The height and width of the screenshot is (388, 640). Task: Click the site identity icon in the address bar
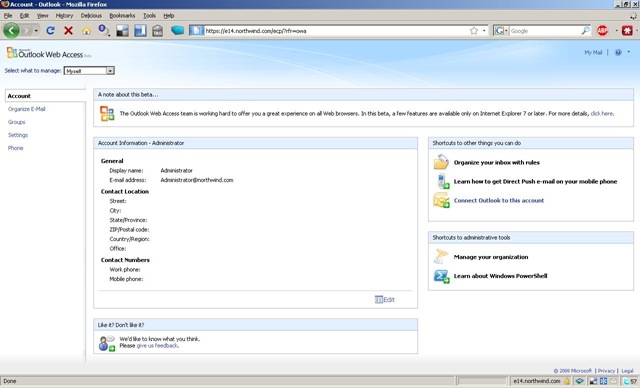196,31
